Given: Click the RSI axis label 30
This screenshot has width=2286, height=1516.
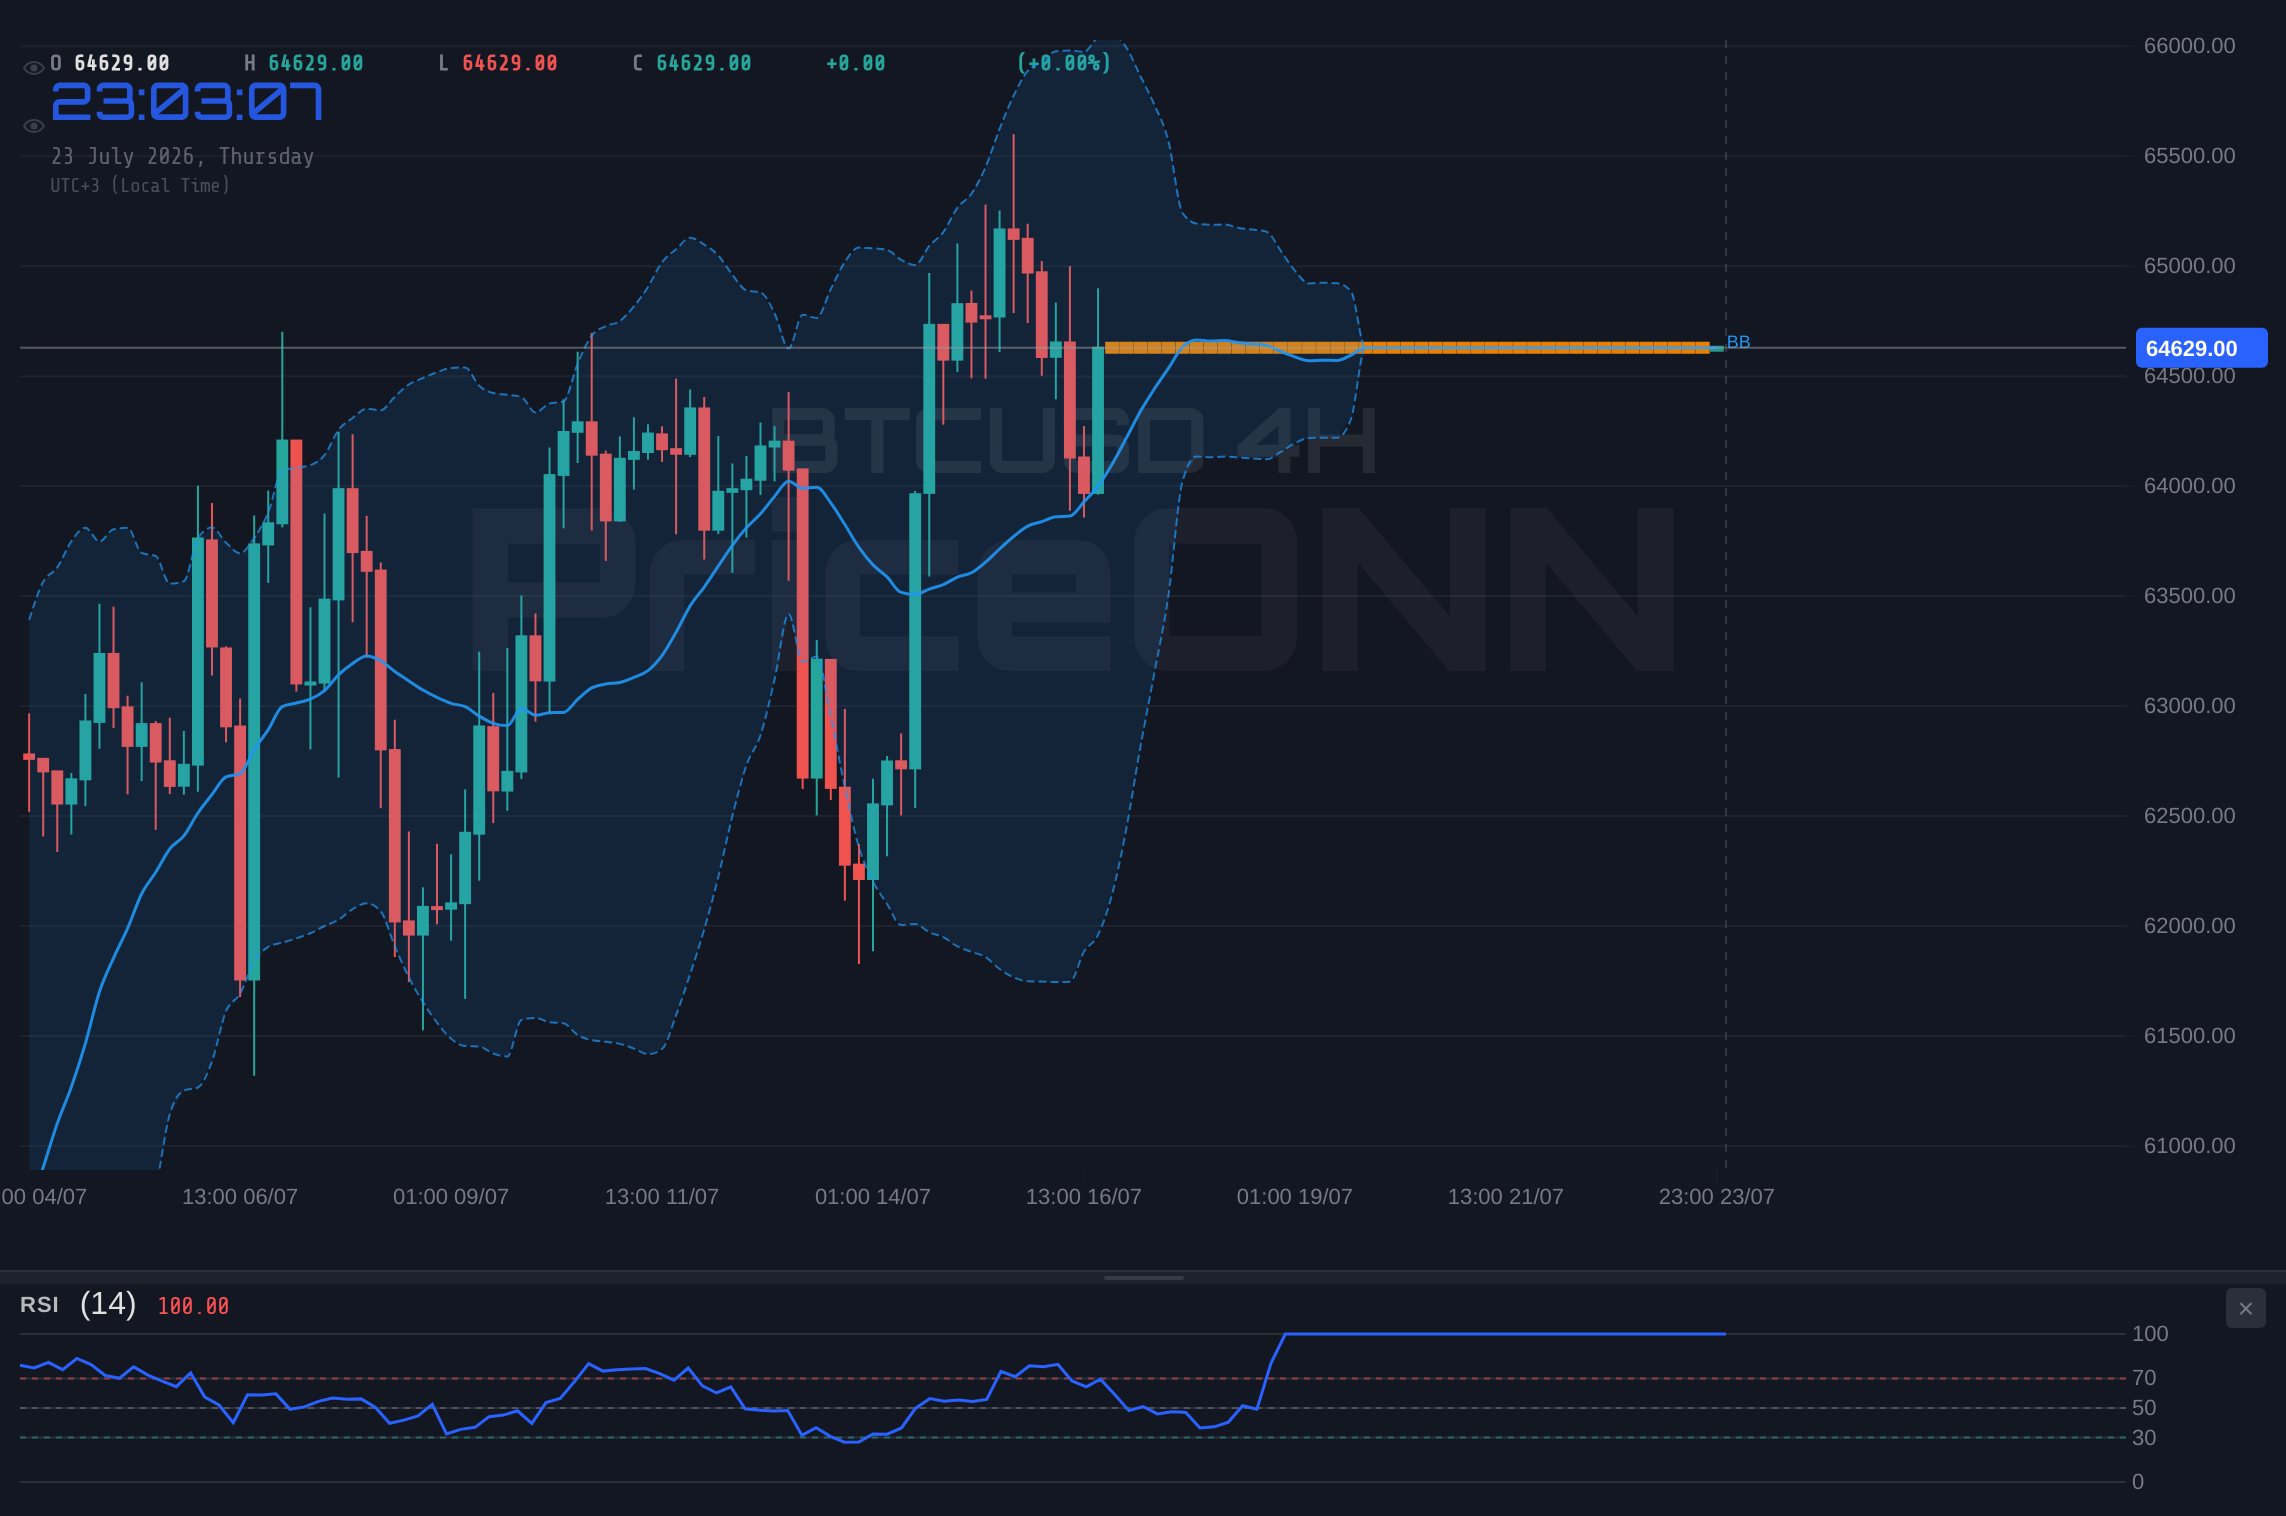Looking at the screenshot, I should coord(2144,1438).
